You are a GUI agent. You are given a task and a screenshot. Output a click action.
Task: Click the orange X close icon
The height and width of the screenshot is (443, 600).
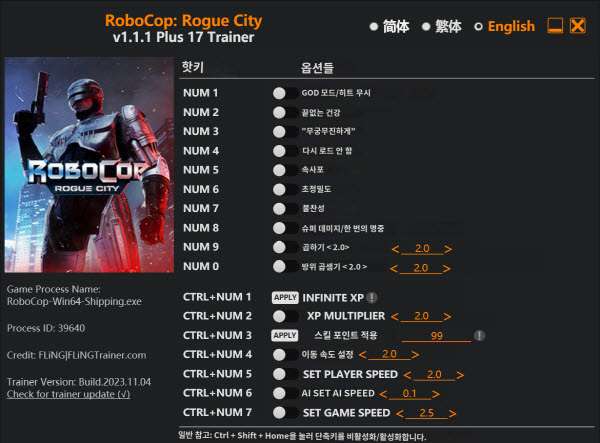[x=578, y=26]
